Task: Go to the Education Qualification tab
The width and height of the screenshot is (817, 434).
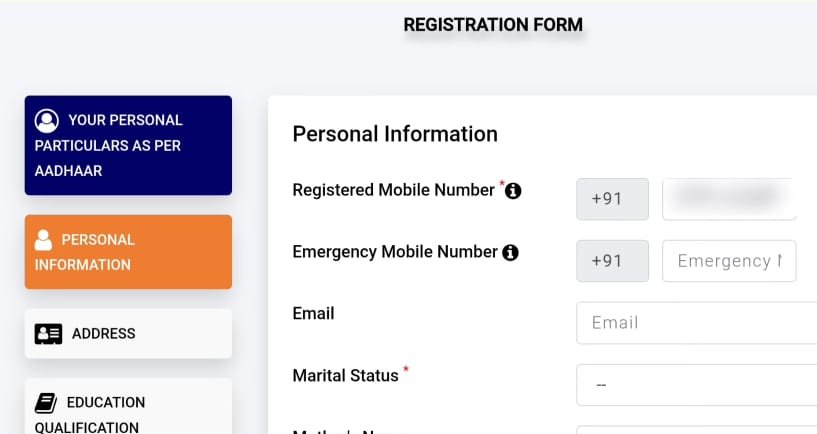Action: pos(128,412)
